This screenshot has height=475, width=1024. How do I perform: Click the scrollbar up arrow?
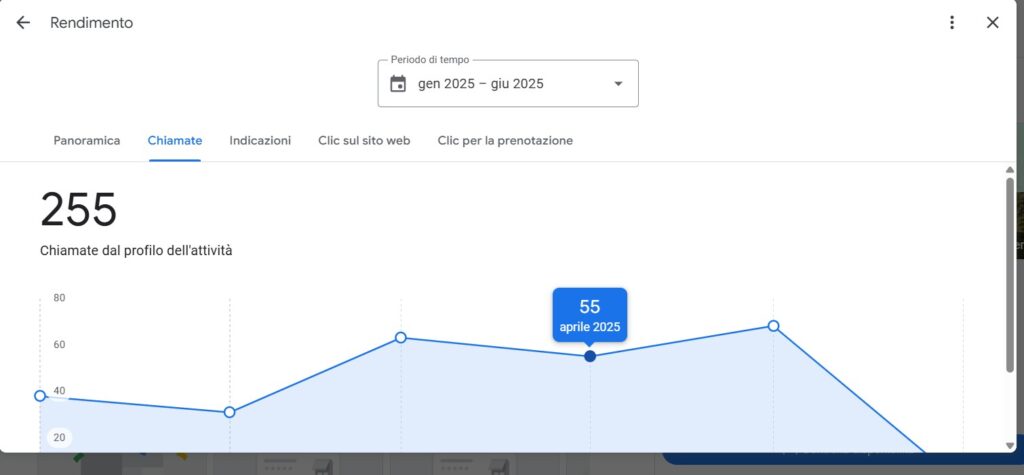coord(1010,170)
